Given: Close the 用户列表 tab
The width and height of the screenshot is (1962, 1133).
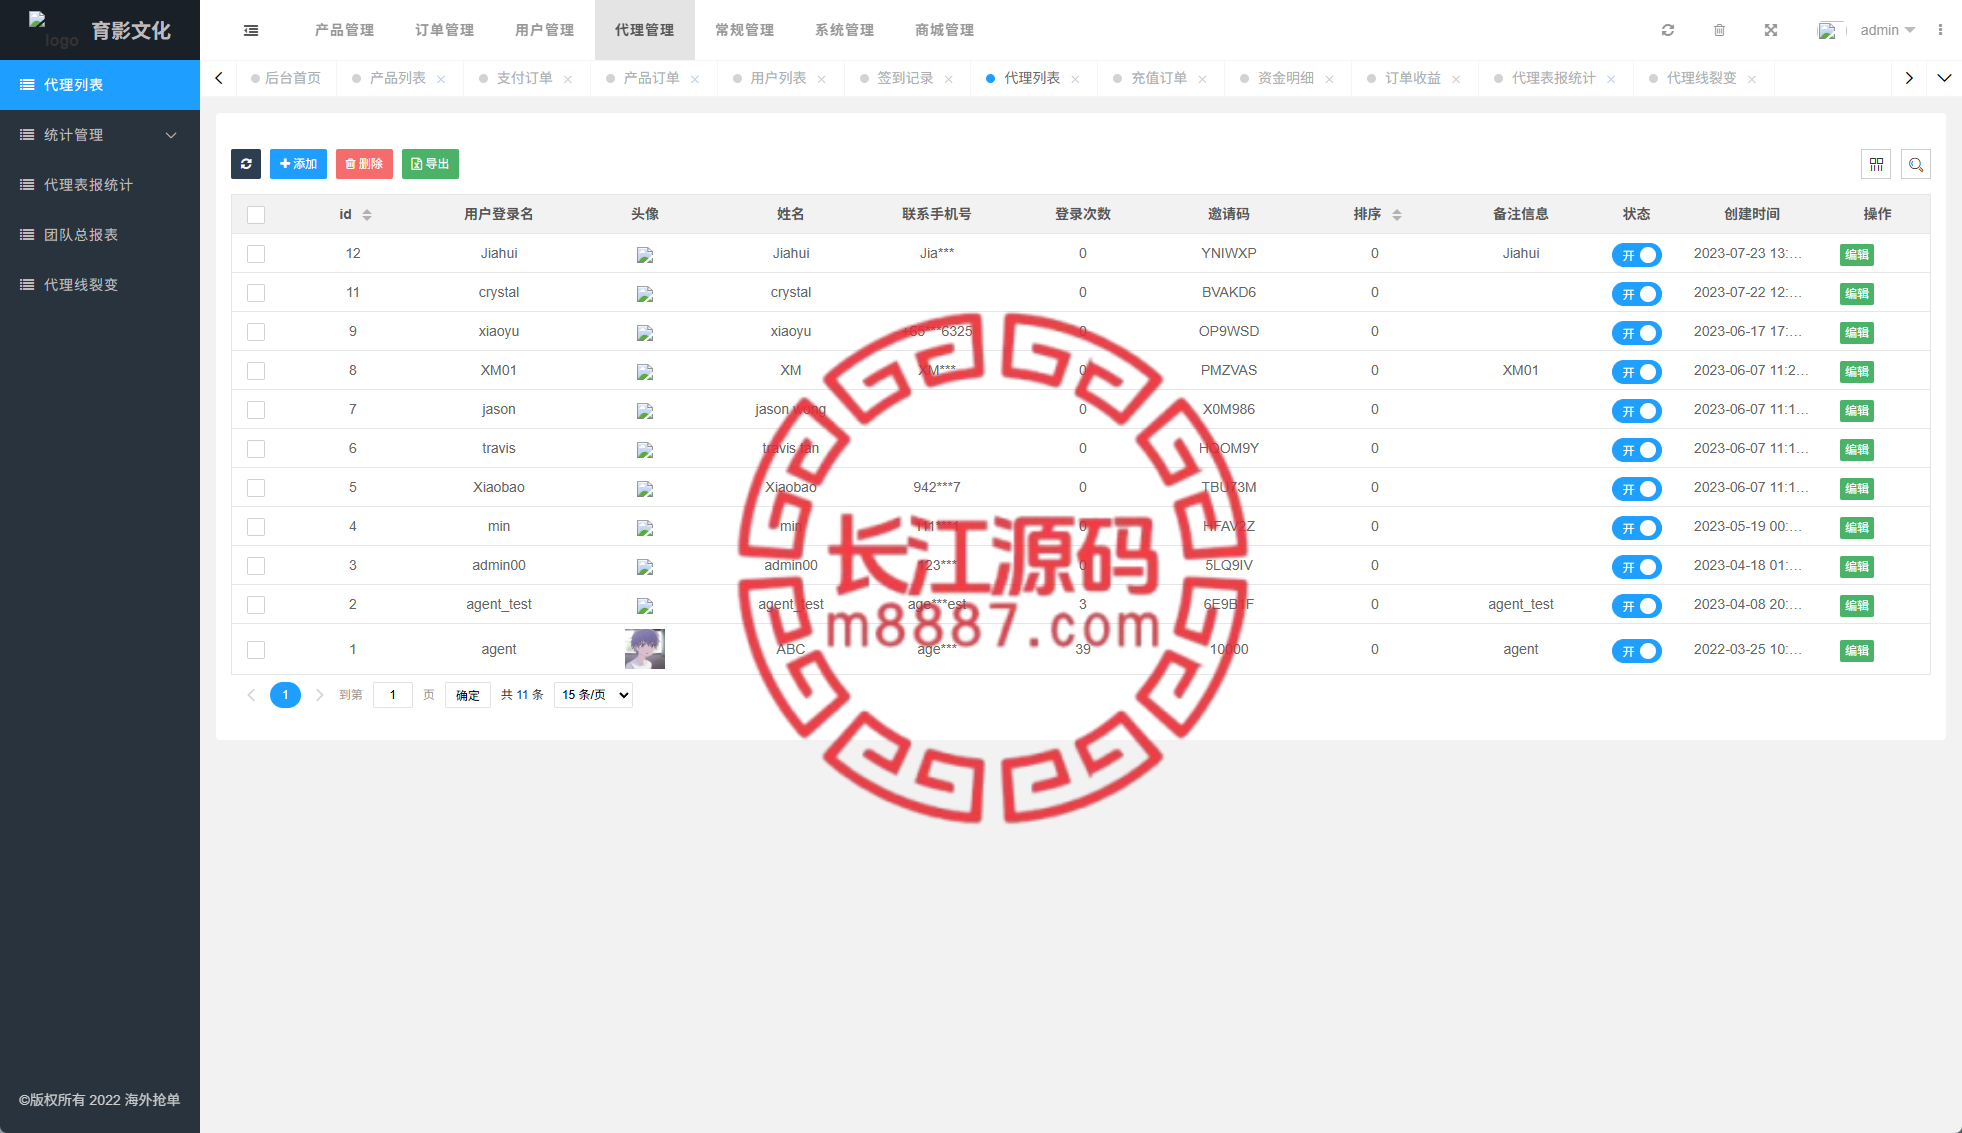Looking at the screenshot, I should pyautogui.click(x=822, y=79).
